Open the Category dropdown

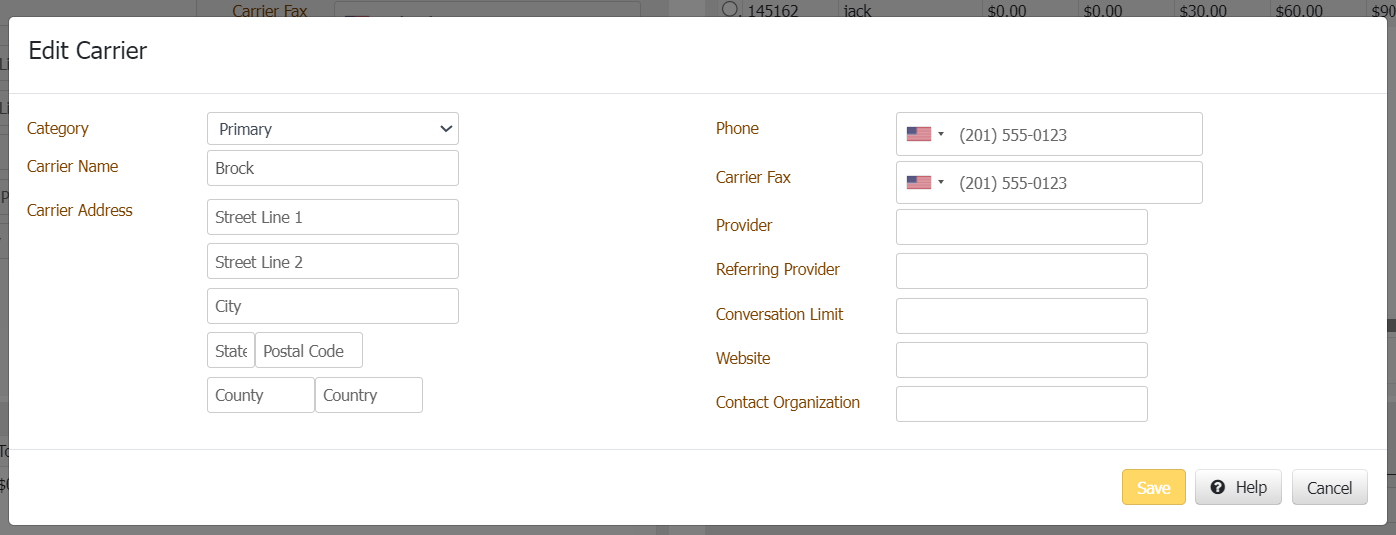pos(332,129)
